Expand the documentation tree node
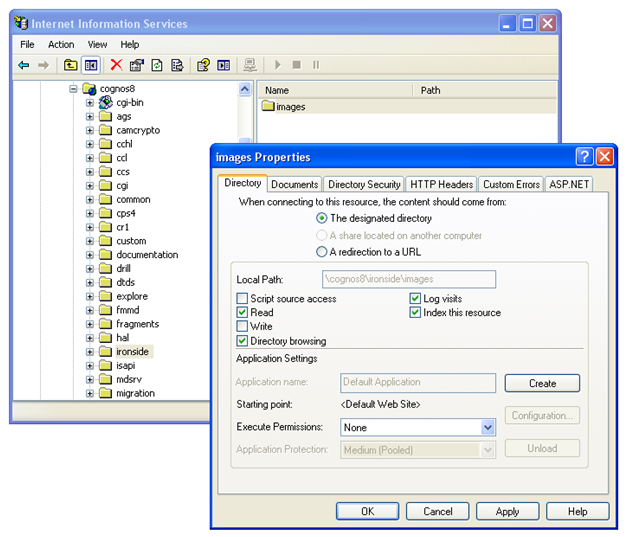This screenshot has width=628, height=537. pos(90,255)
